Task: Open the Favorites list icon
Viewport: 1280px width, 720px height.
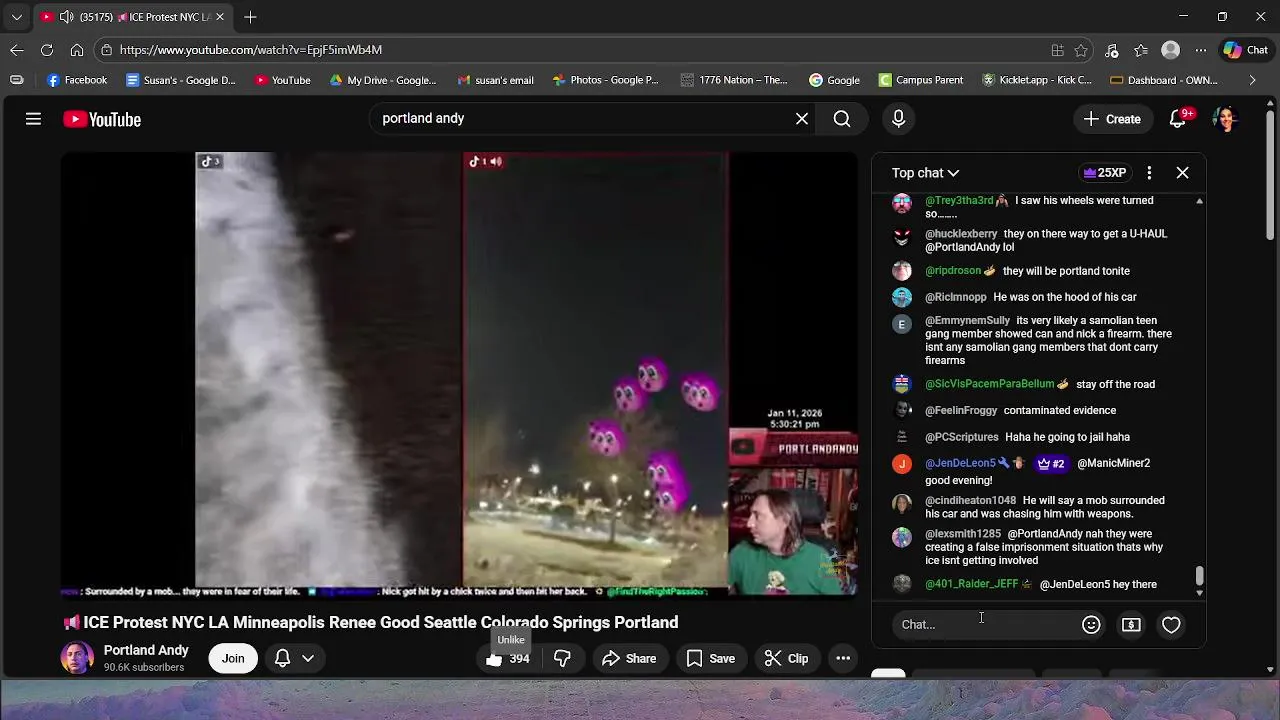Action: 1141,50
